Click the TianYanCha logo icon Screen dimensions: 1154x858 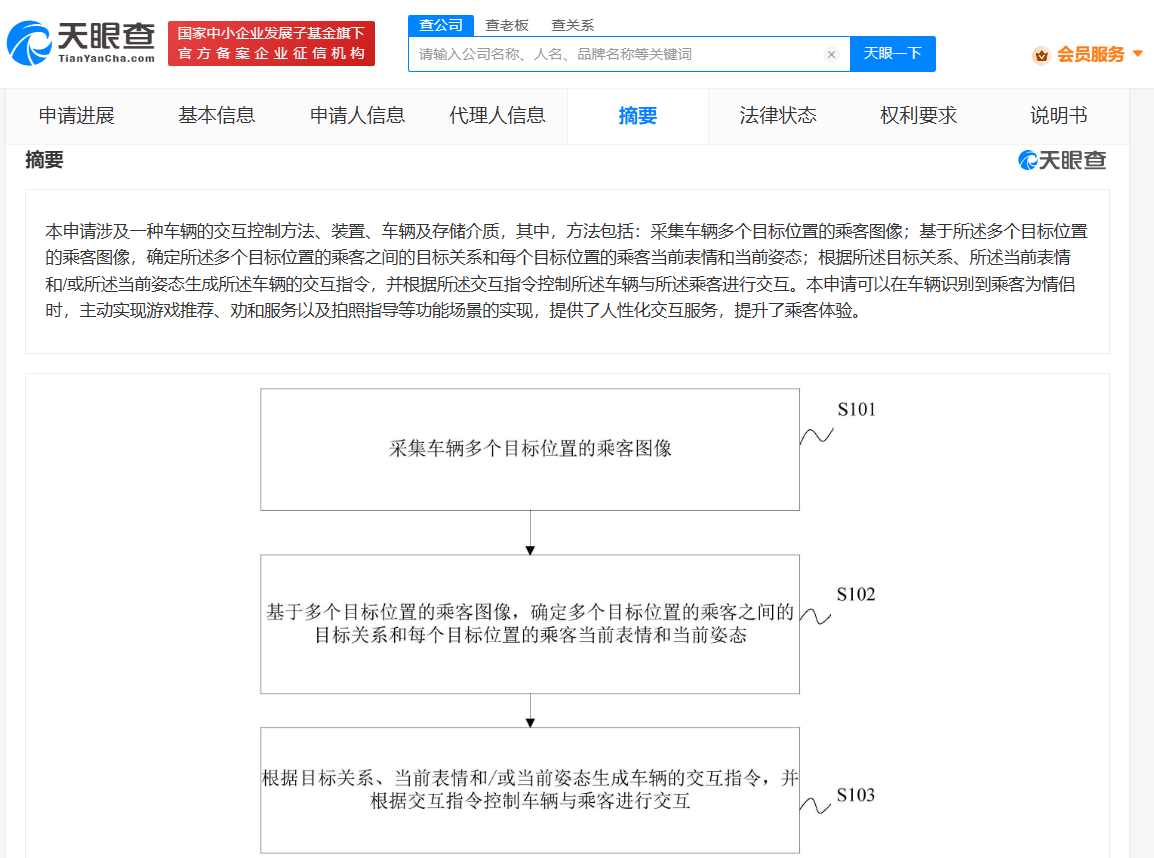[29, 43]
